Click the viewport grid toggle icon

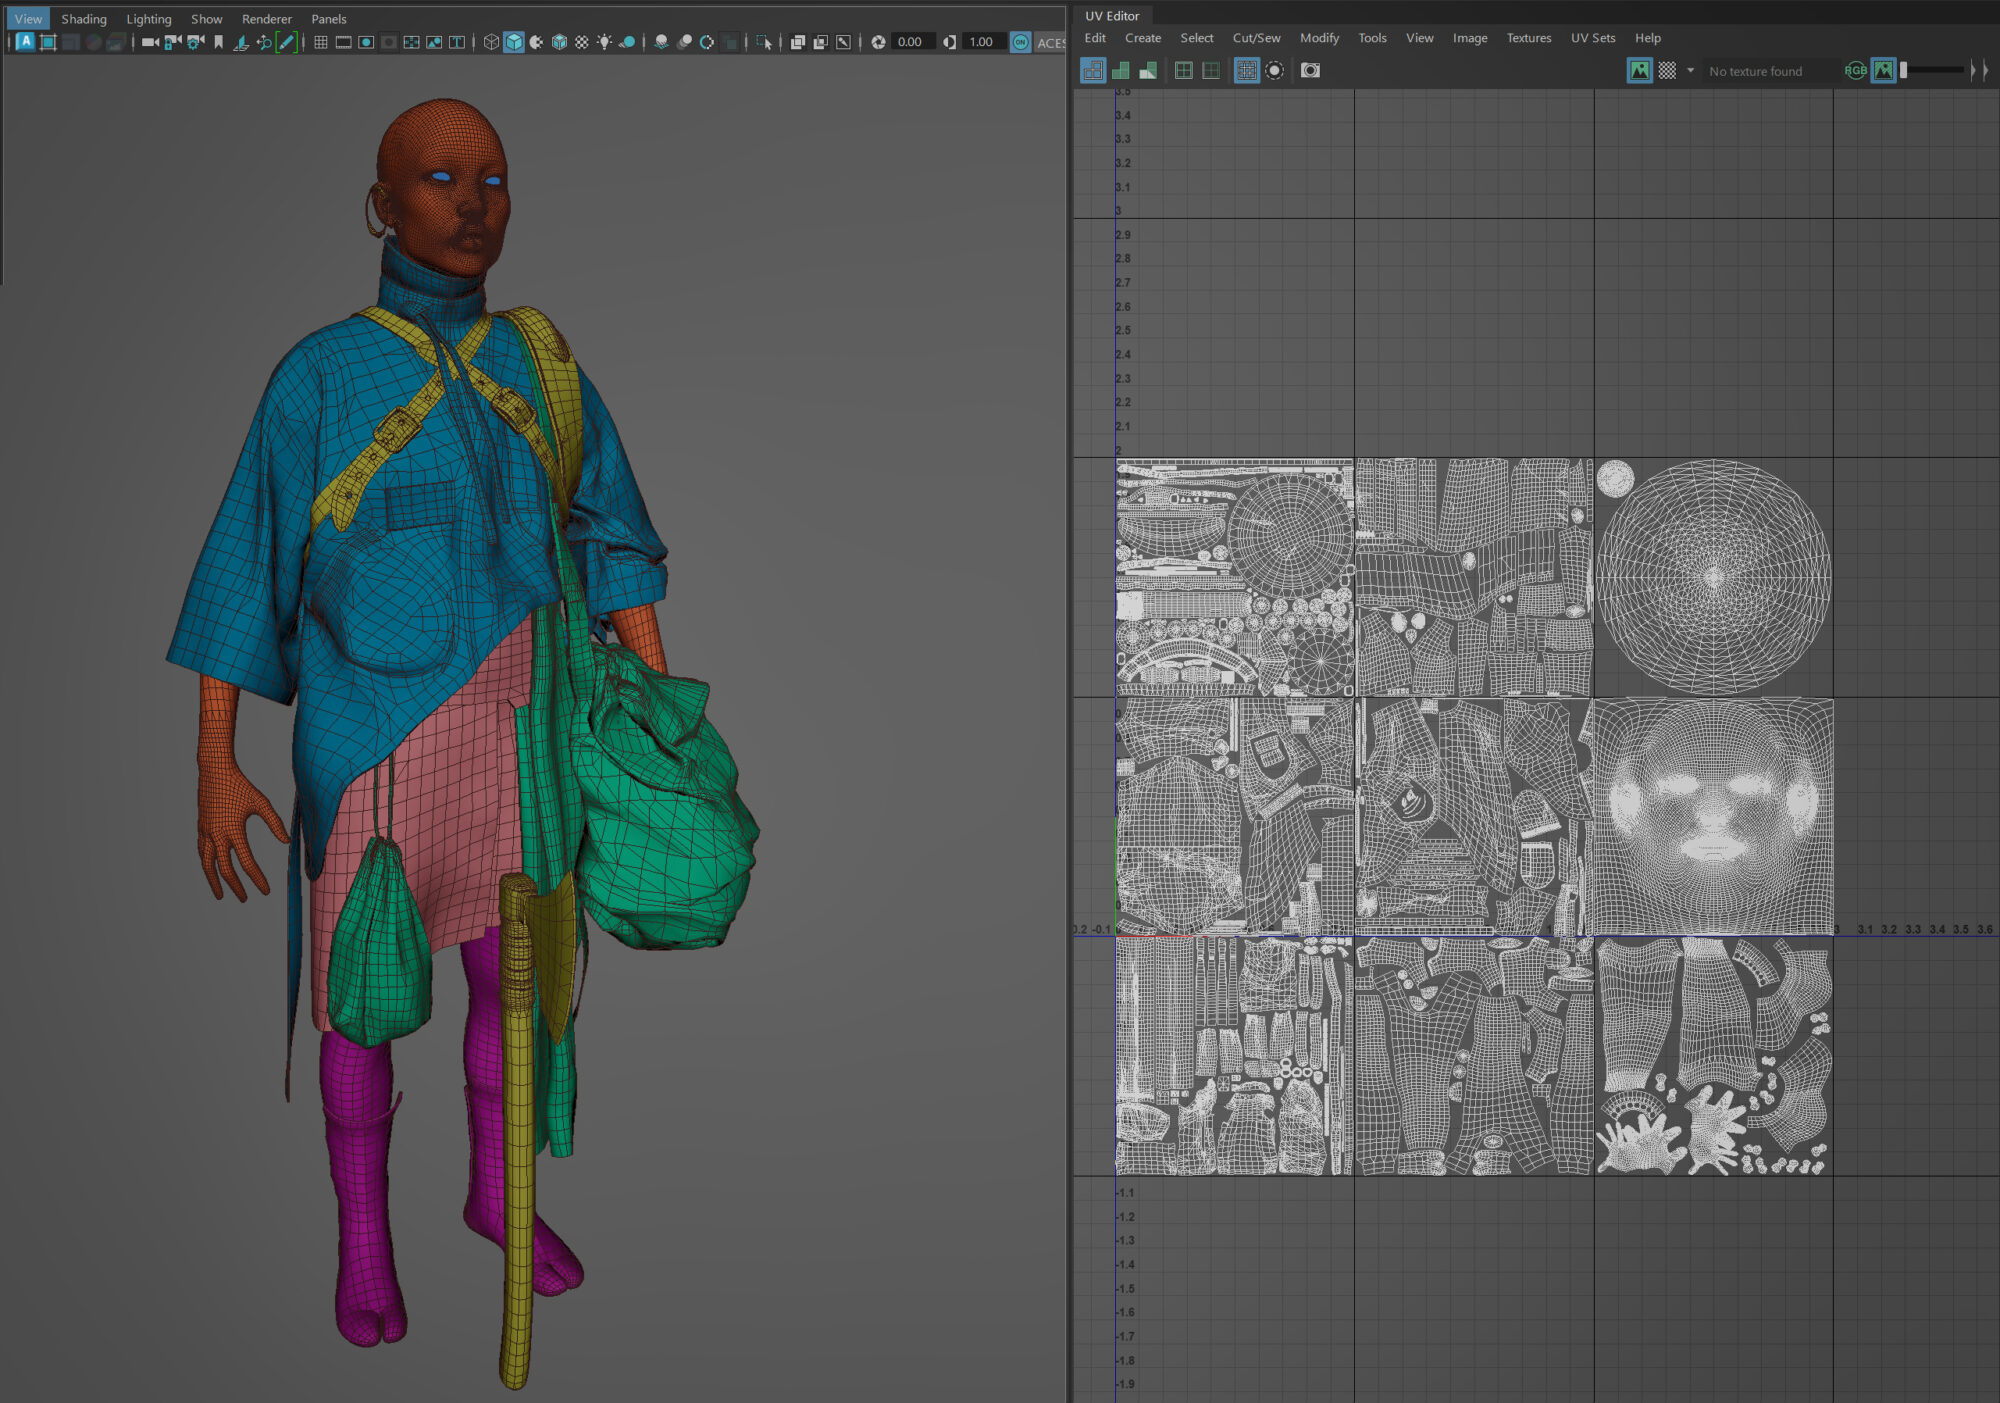click(x=321, y=42)
